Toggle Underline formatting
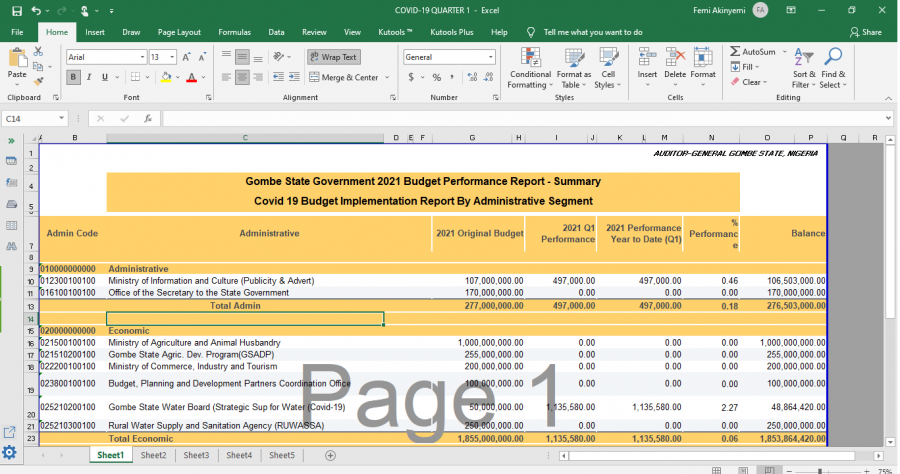The height and width of the screenshot is (474, 900). [x=104, y=77]
